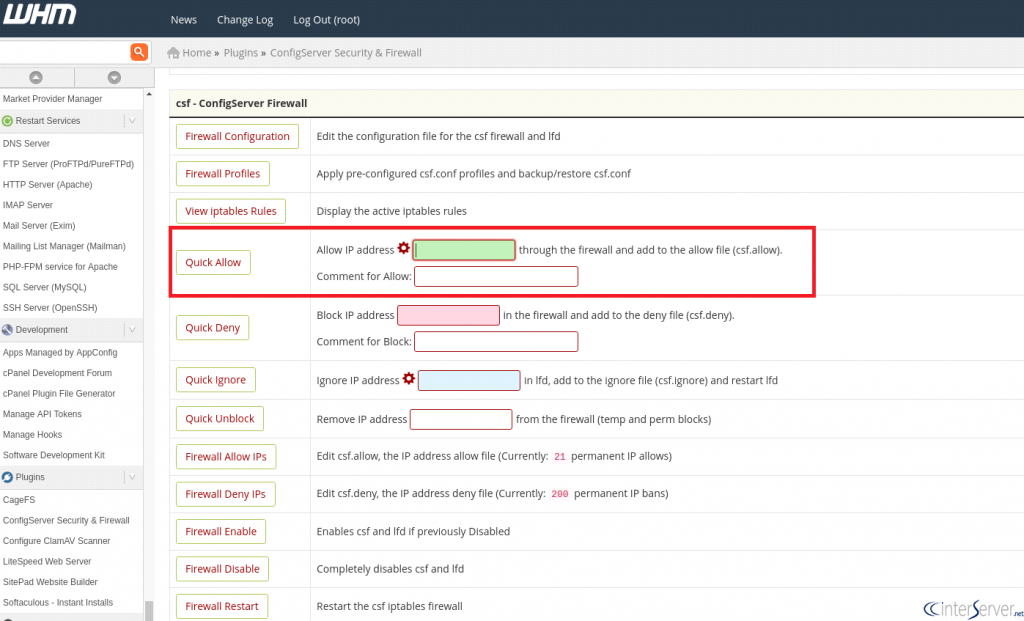Collapse the Restart Services section chevron

[x=132, y=121]
